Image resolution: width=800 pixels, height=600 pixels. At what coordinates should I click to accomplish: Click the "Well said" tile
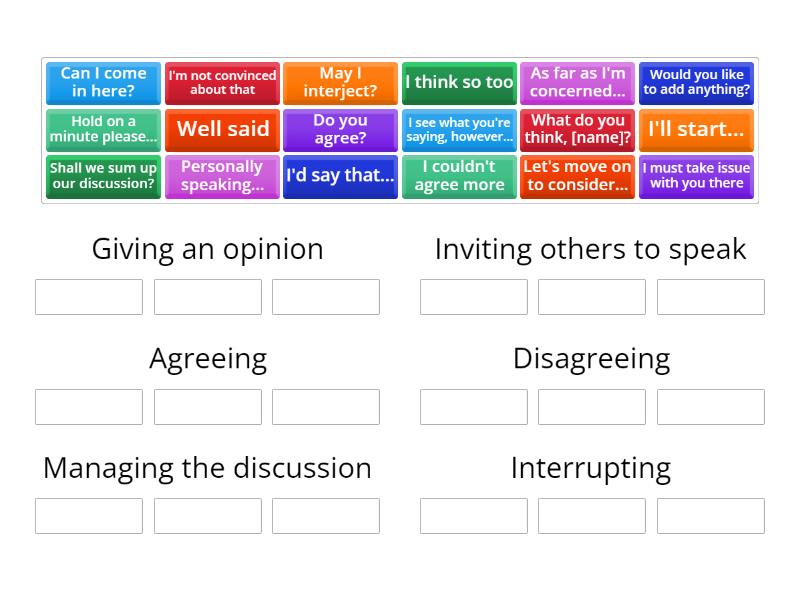coord(222,130)
